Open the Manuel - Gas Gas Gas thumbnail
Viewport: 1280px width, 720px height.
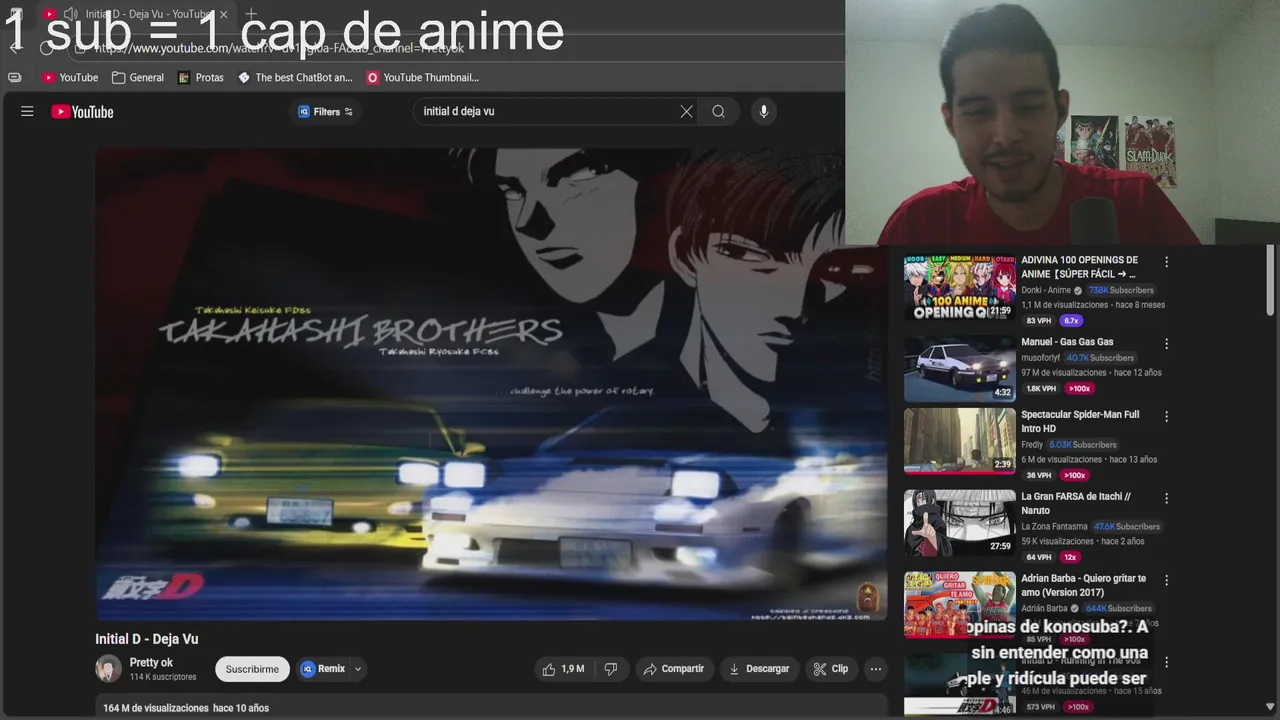pyautogui.click(x=959, y=370)
